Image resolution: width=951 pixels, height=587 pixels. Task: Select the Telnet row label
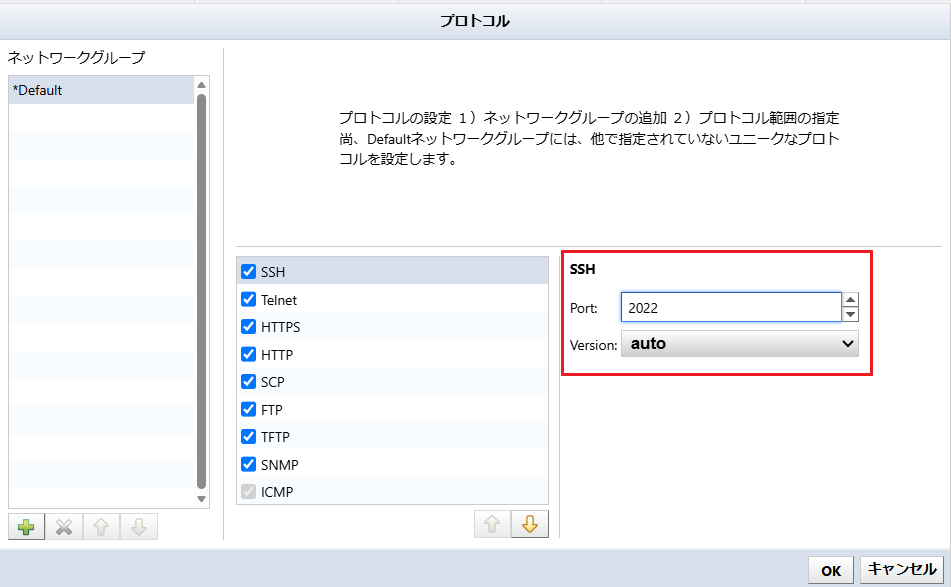(279, 300)
